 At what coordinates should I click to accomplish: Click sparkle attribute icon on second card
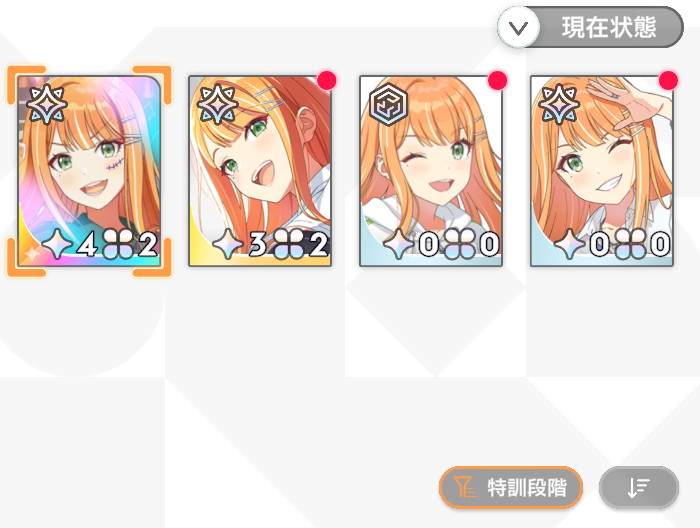218,104
